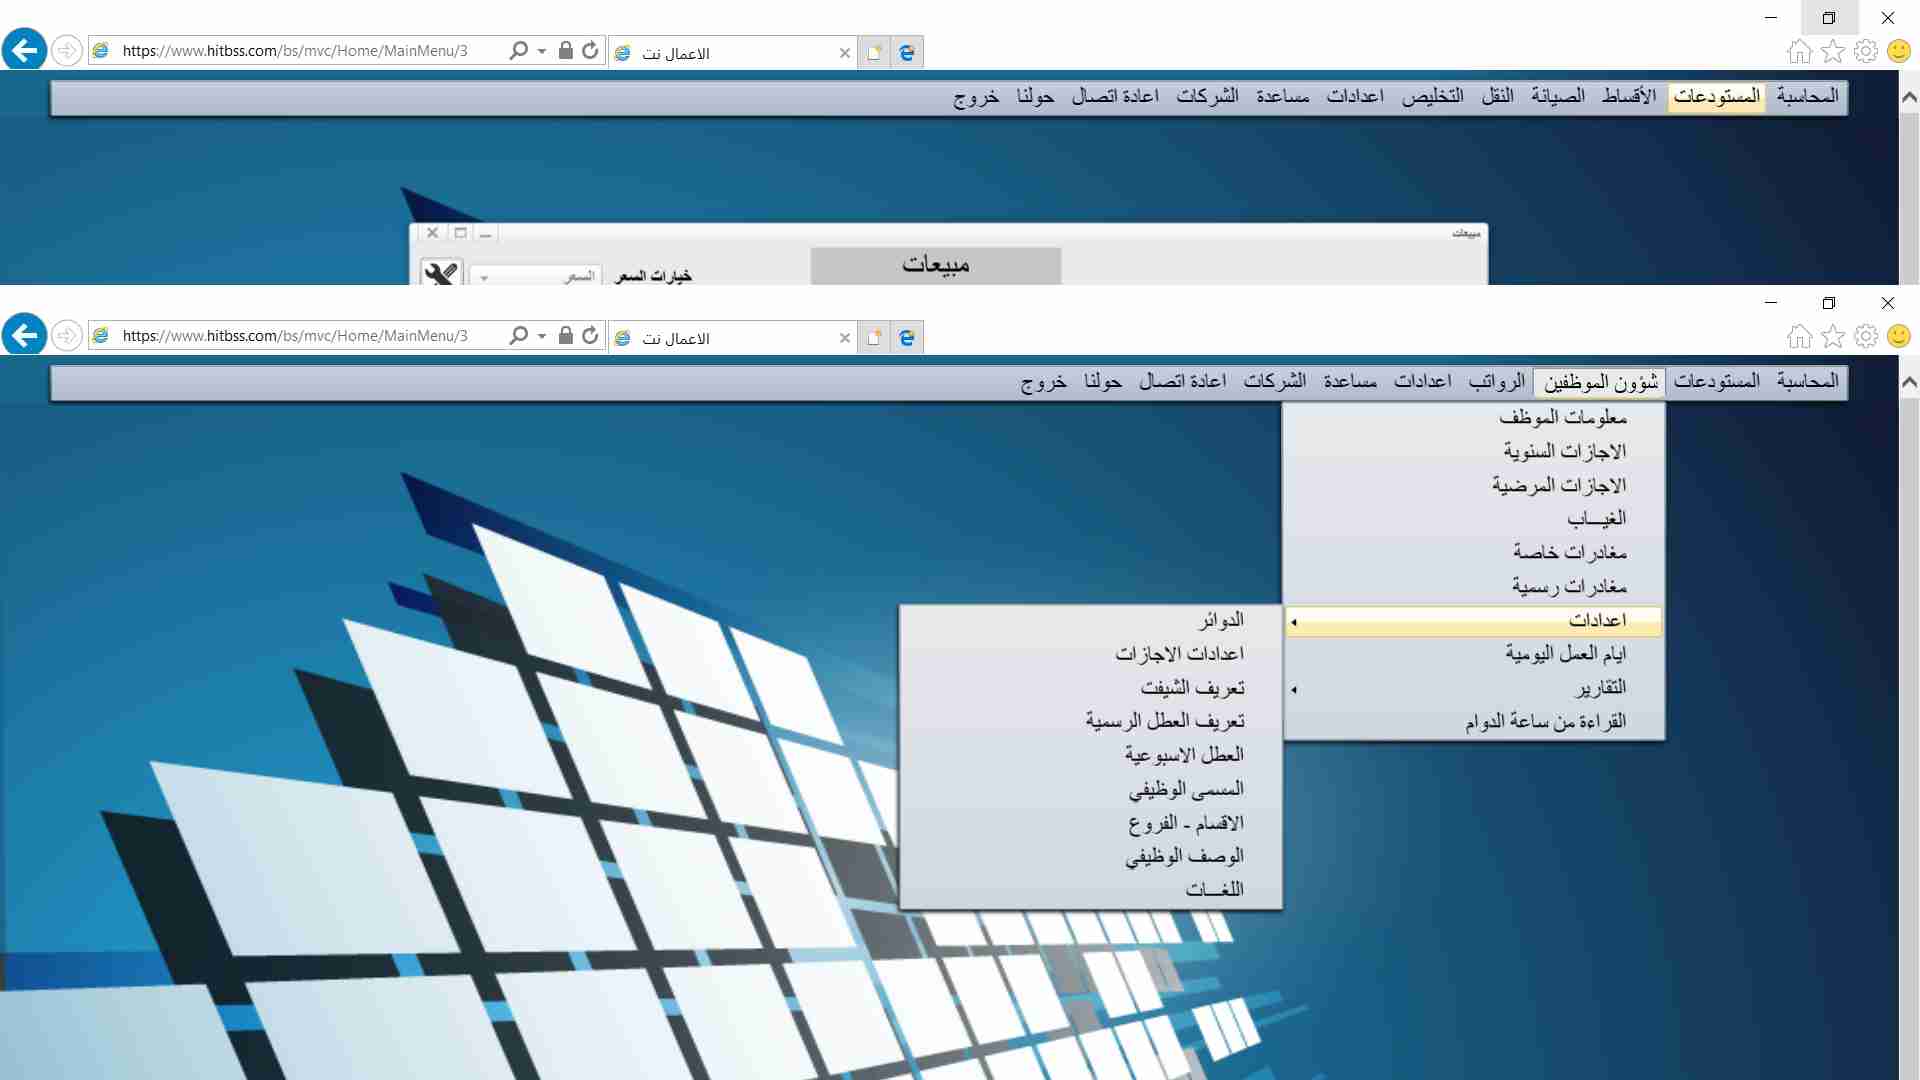Click الشركات in lower menu bar
Image resolution: width=1920 pixels, height=1080 pixels.
click(x=1275, y=382)
